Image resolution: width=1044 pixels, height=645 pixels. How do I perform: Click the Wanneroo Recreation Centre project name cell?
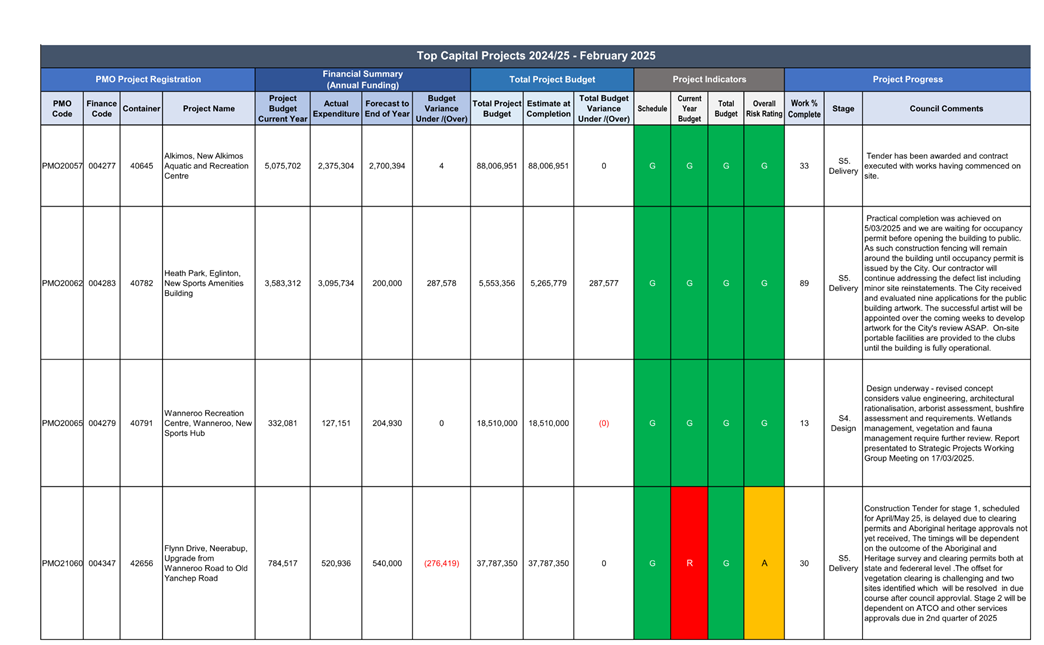coord(208,423)
